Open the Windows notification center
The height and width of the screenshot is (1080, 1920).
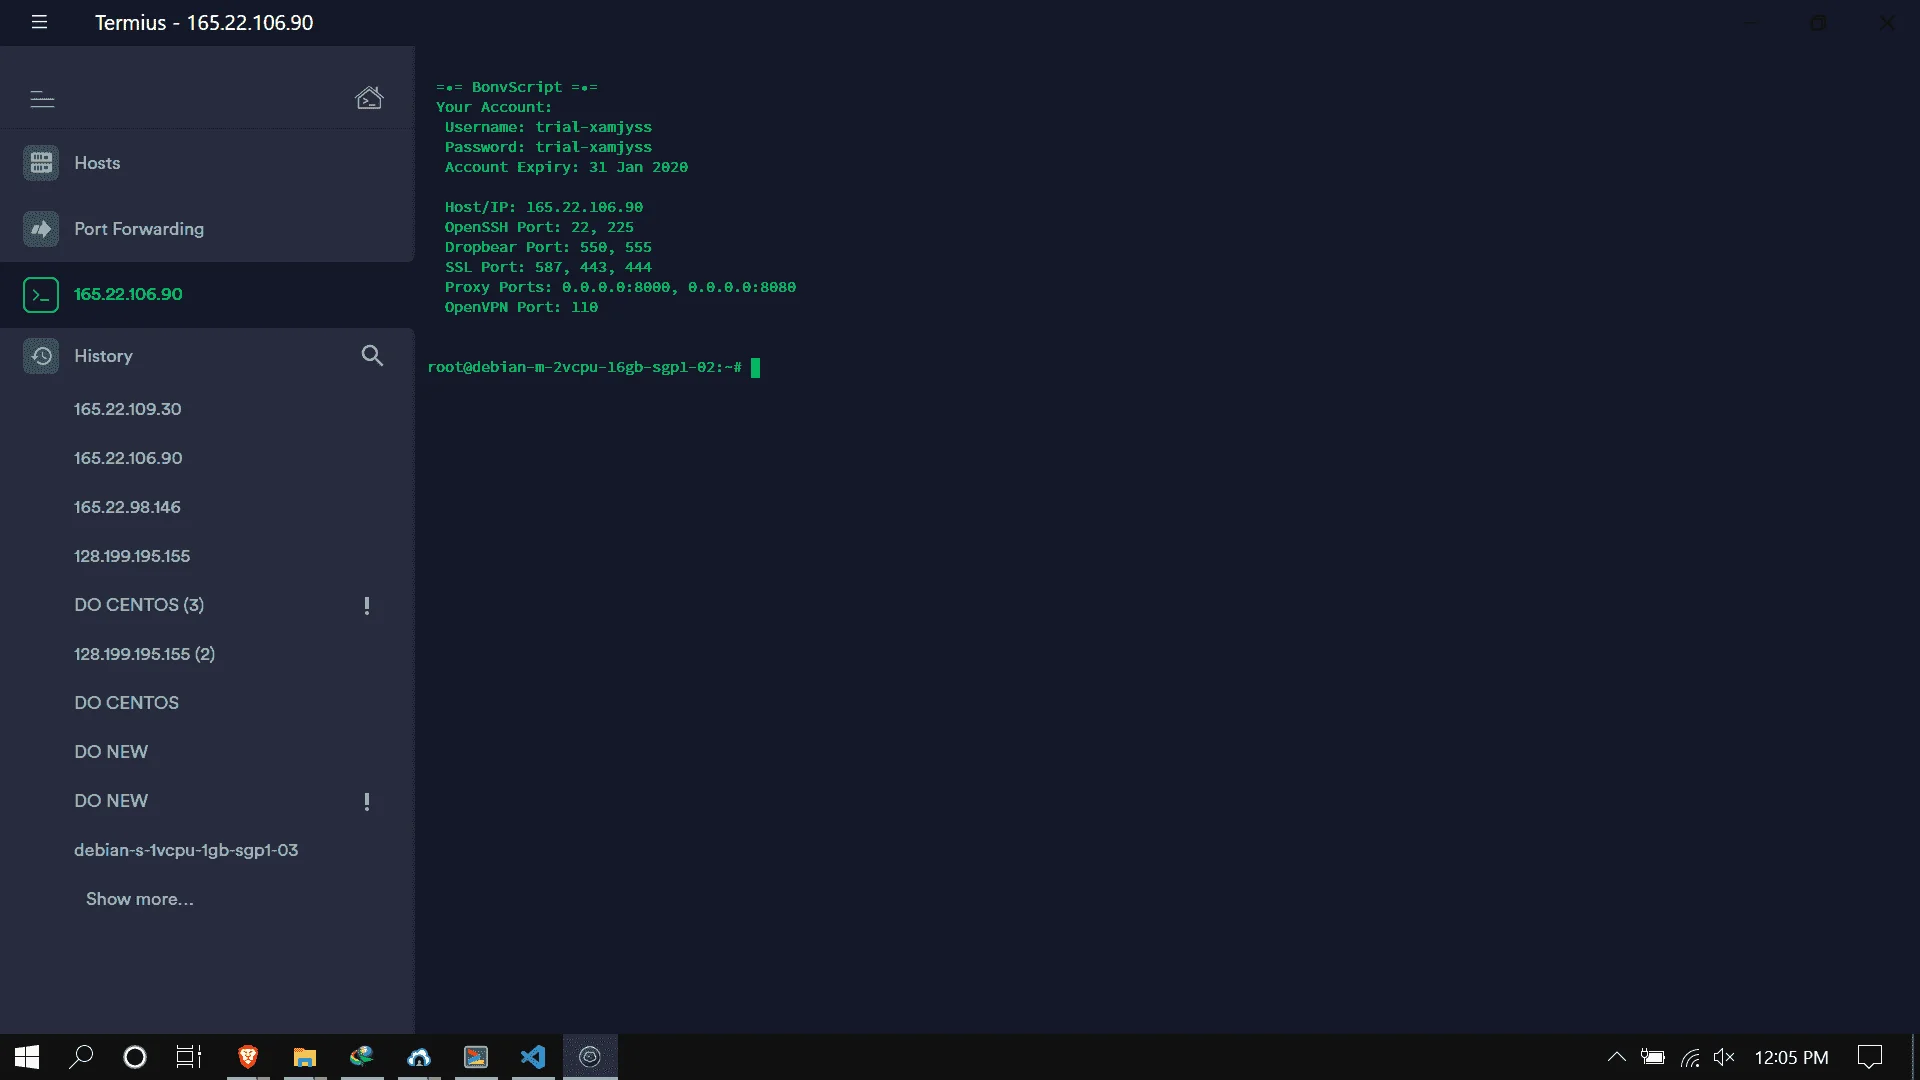(1869, 1057)
